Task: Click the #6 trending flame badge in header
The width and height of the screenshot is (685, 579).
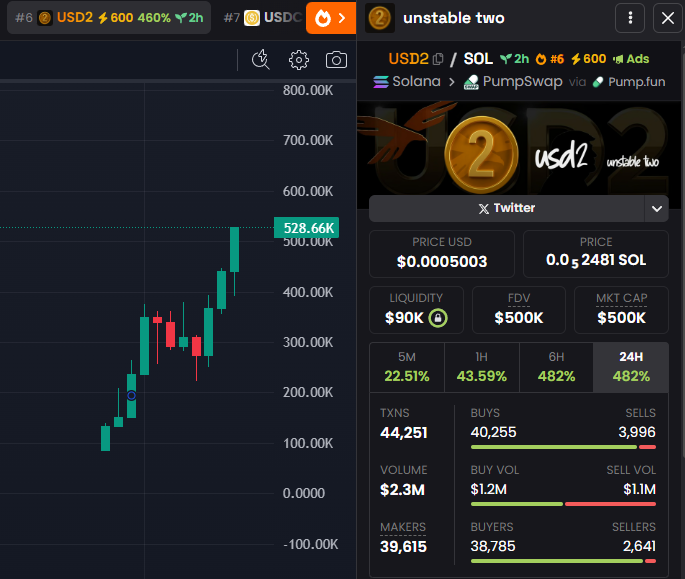Action: click(x=550, y=59)
